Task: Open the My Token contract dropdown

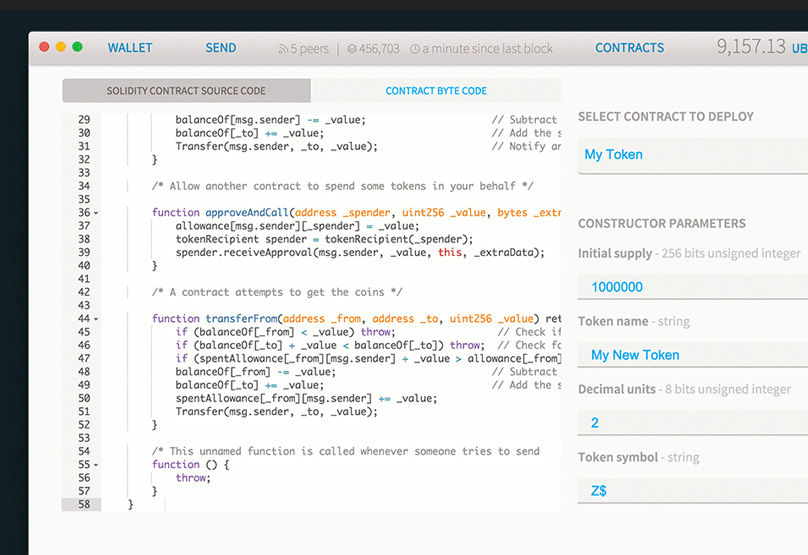Action: tap(693, 155)
